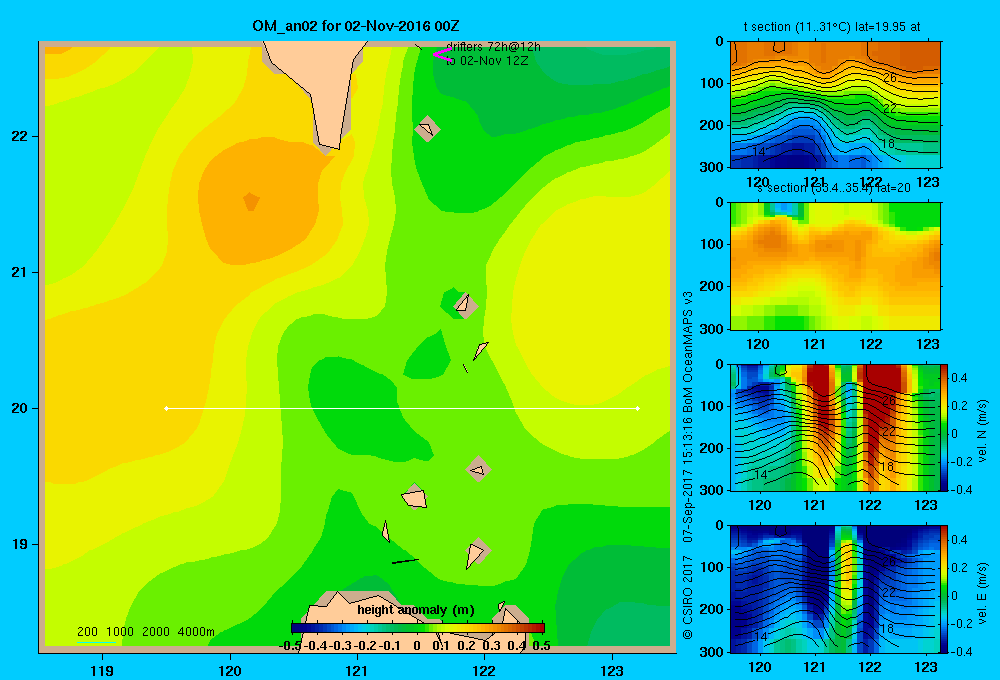Click the eastward velocity section plot
Screen dimensions: 1000x680
[835, 589]
